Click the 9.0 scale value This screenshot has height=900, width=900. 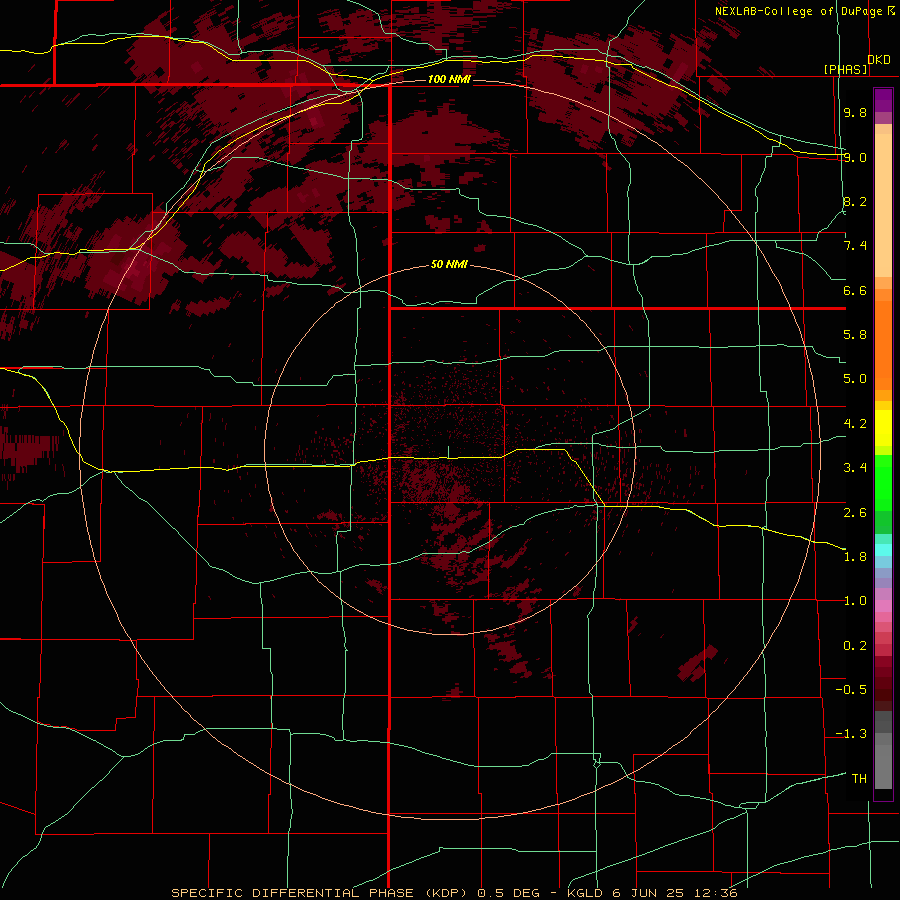coord(855,157)
